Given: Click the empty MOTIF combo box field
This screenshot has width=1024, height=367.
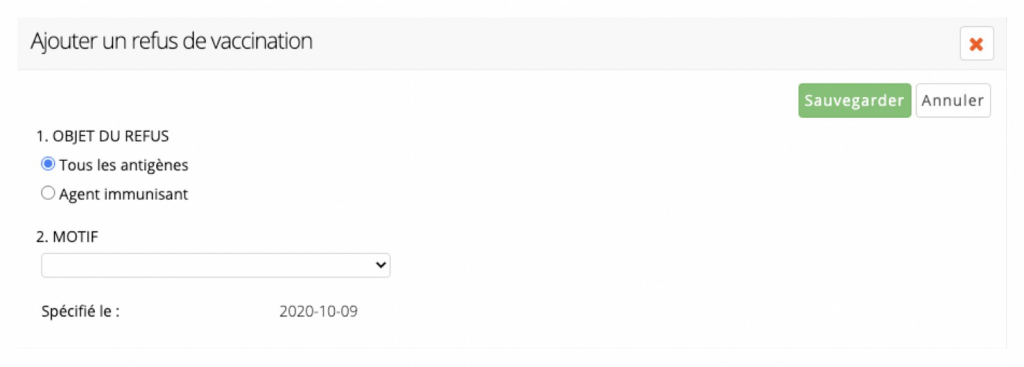Looking at the screenshot, I should (x=216, y=265).
